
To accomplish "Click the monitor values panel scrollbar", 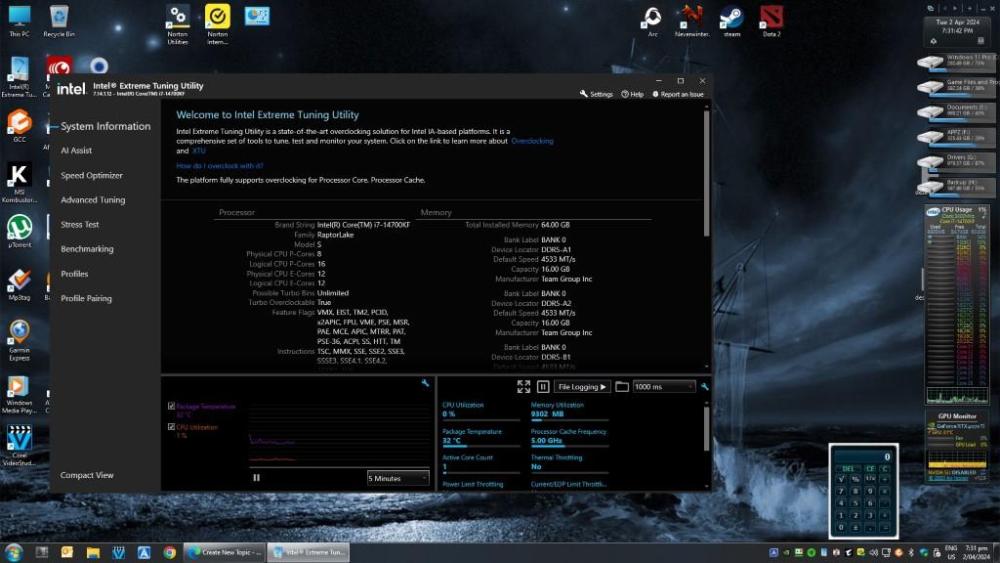I will click(x=706, y=428).
